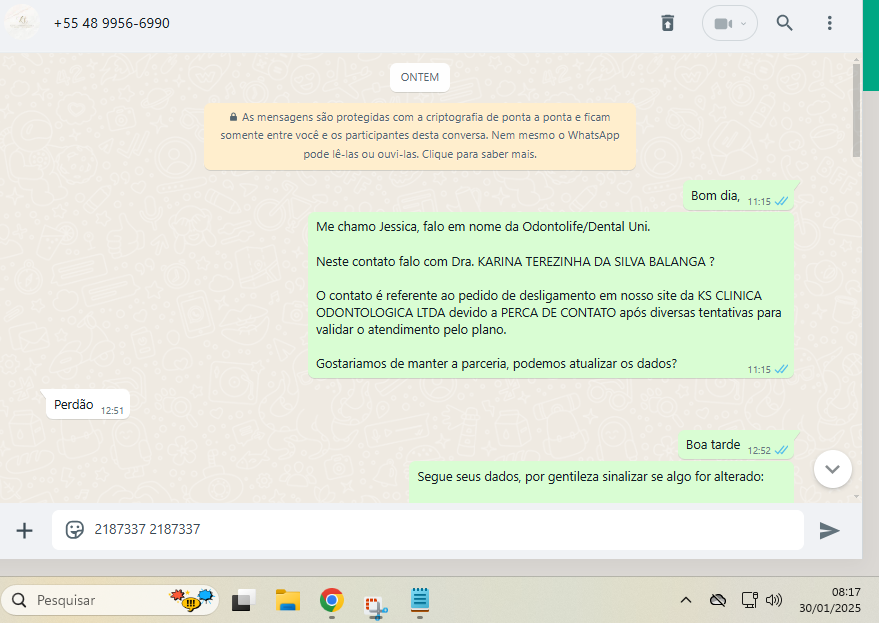Click the ONTEM date label

pyautogui.click(x=420, y=77)
